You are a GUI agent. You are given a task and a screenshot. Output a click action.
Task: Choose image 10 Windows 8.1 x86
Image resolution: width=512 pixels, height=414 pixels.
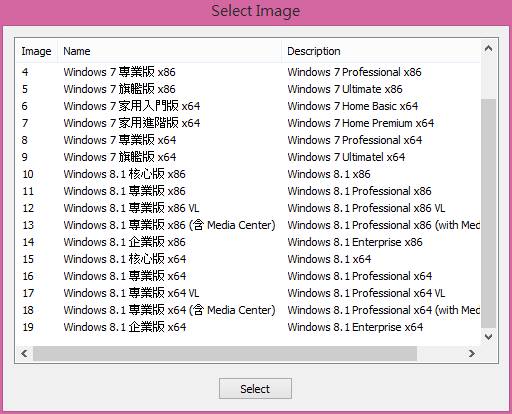(x=249, y=174)
